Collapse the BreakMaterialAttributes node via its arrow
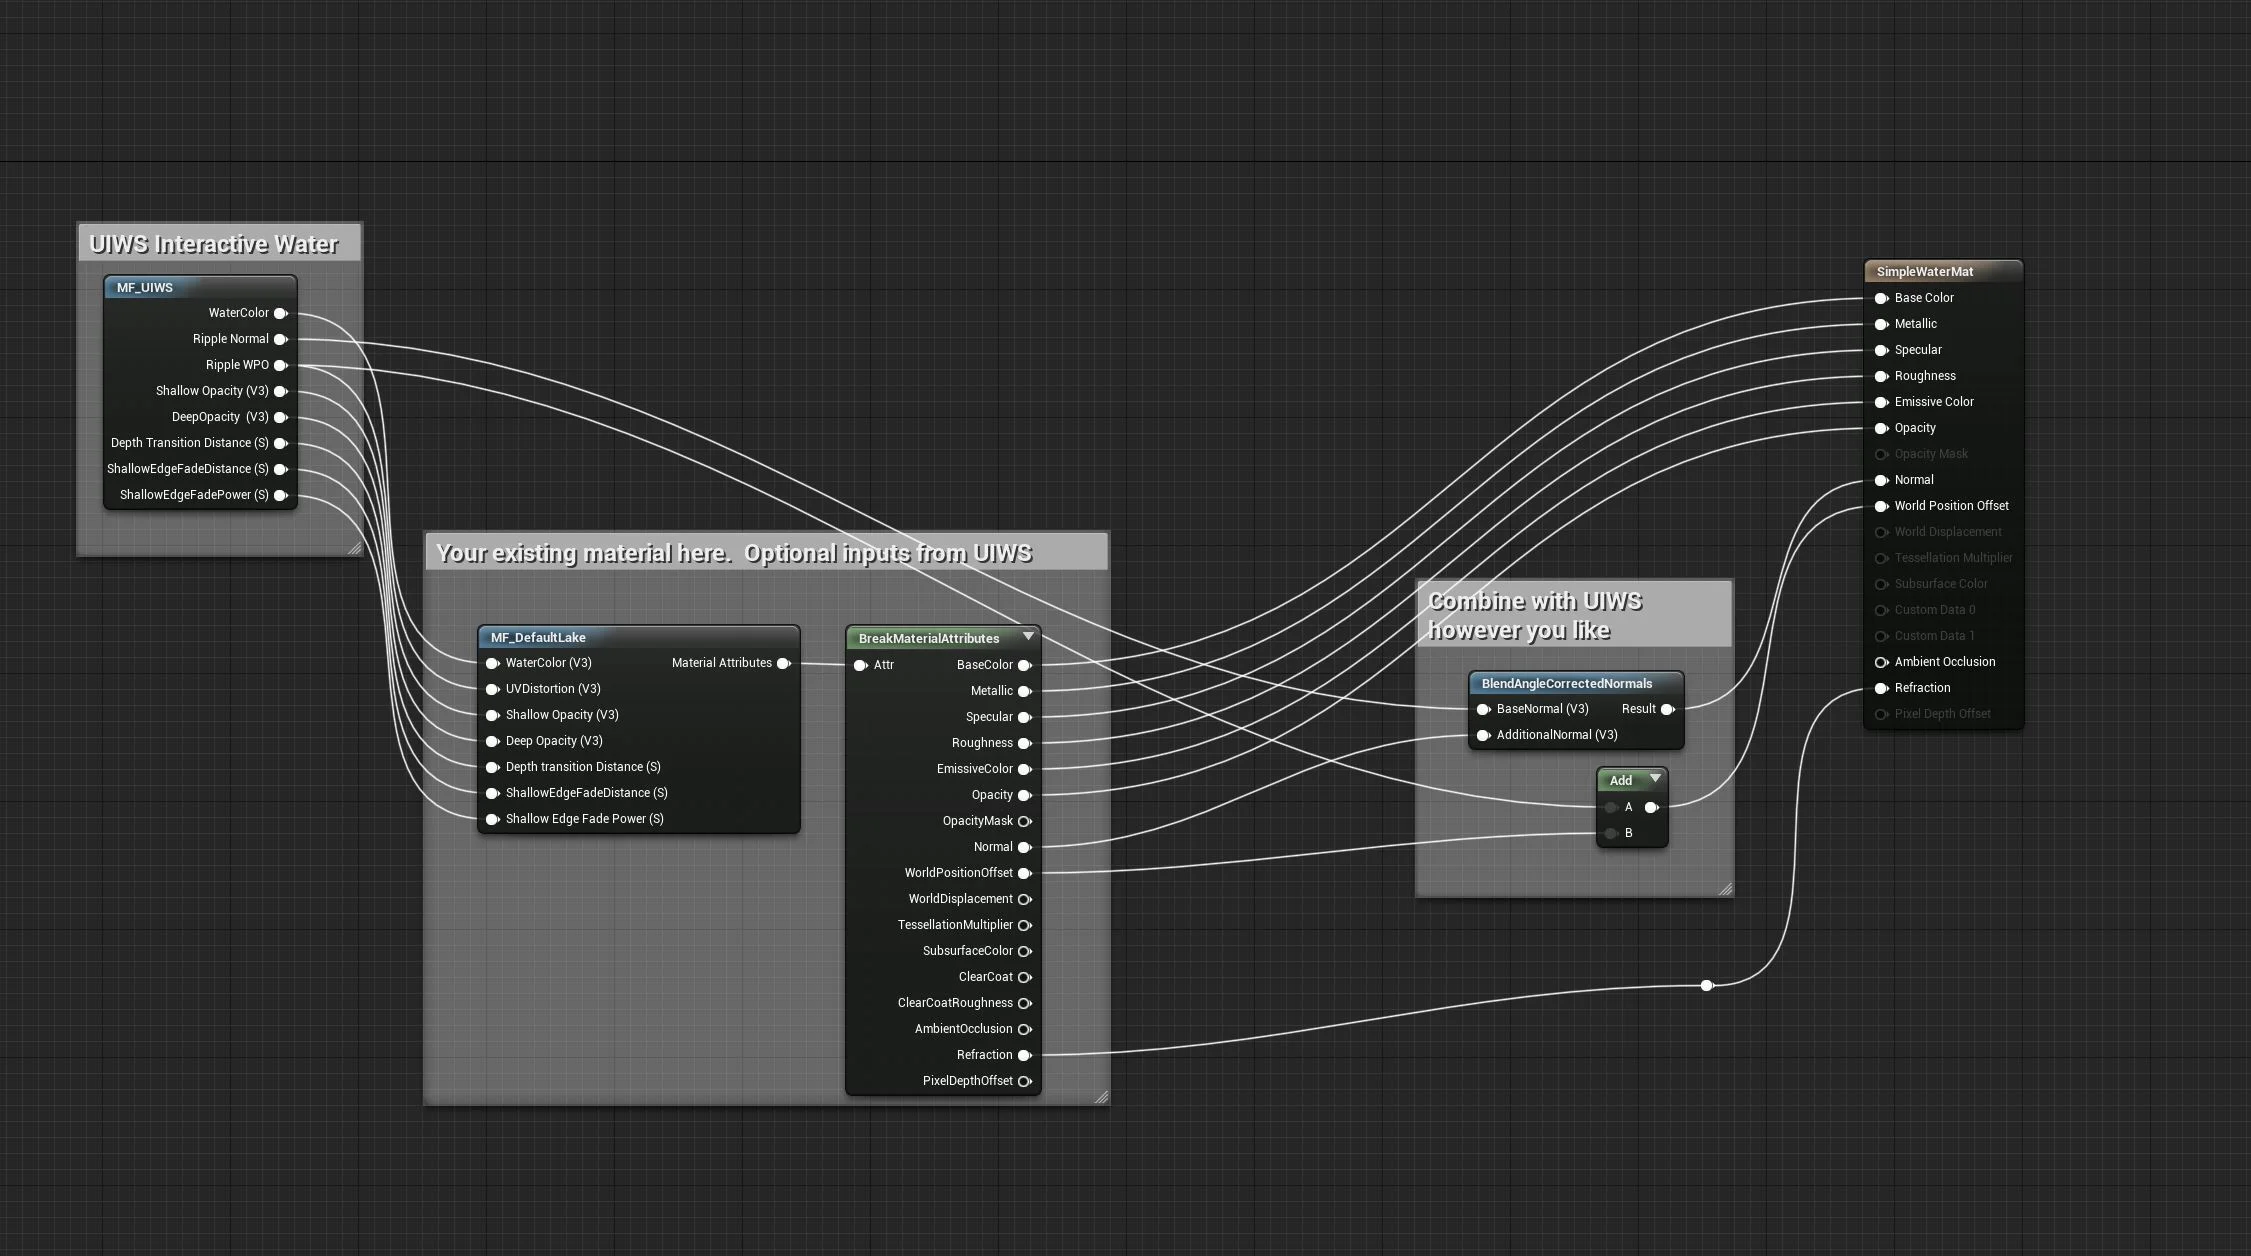The height and width of the screenshot is (1256, 2251). tap(1028, 637)
